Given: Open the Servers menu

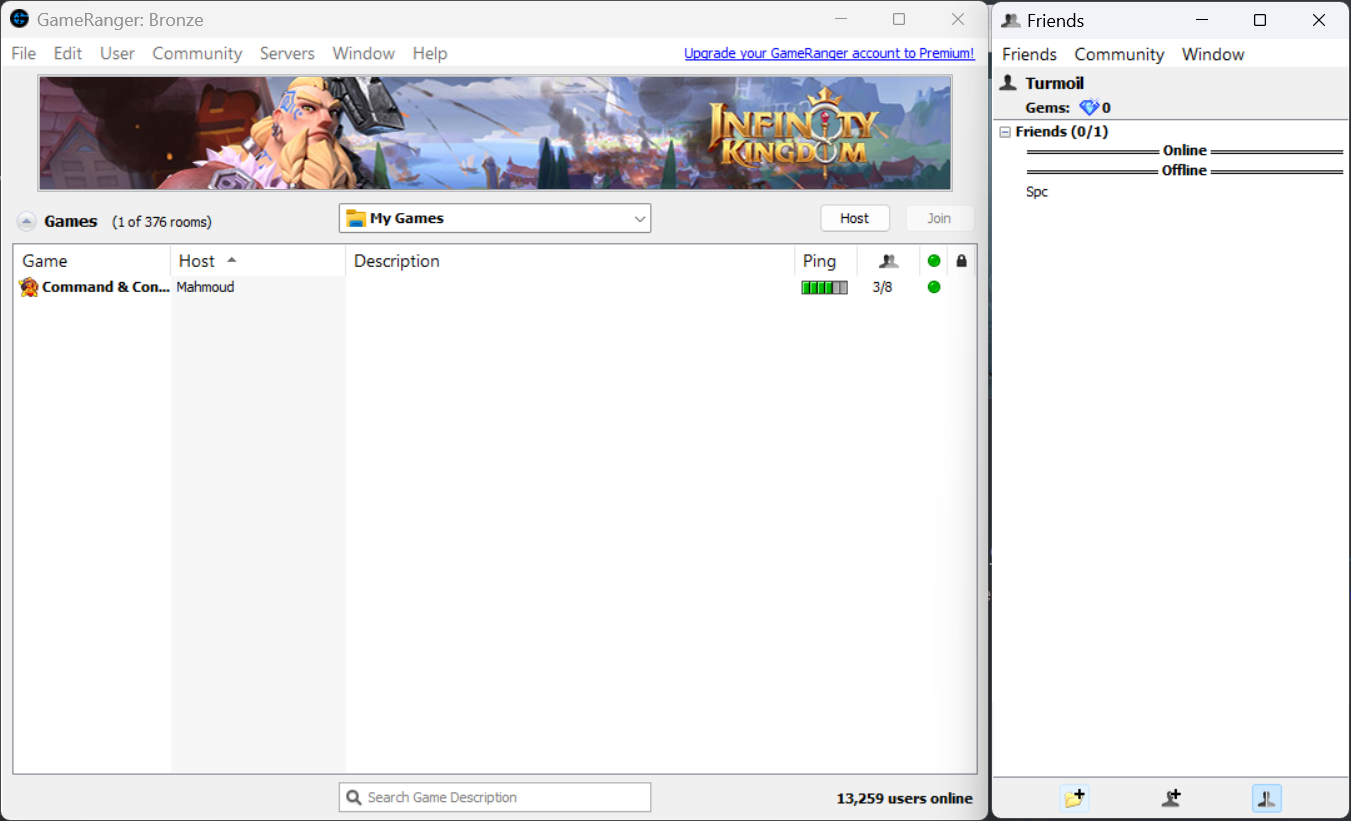Looking at the screenshot, I should pyautogui.click(x=287, y=54).
